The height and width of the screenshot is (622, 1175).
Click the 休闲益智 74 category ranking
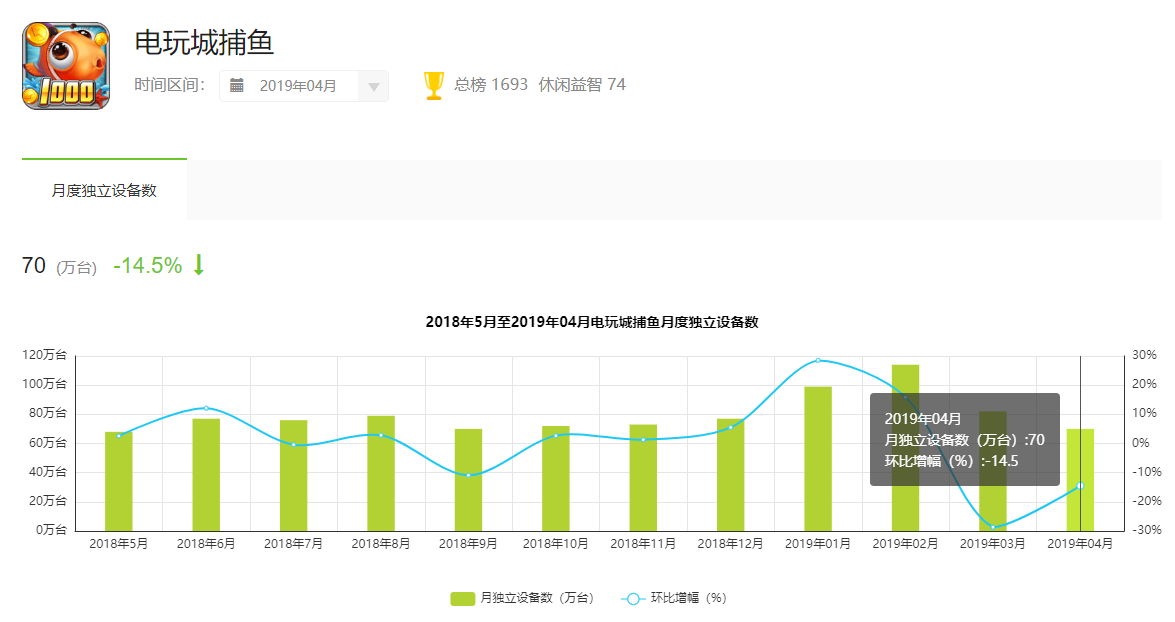[582, 85]
